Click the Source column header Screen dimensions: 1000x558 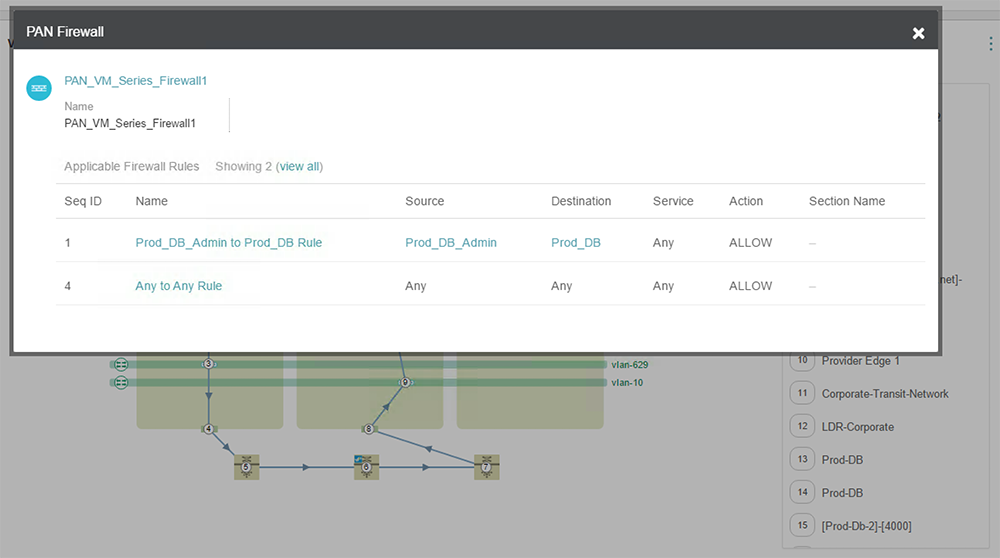click(x=425, y=201)
